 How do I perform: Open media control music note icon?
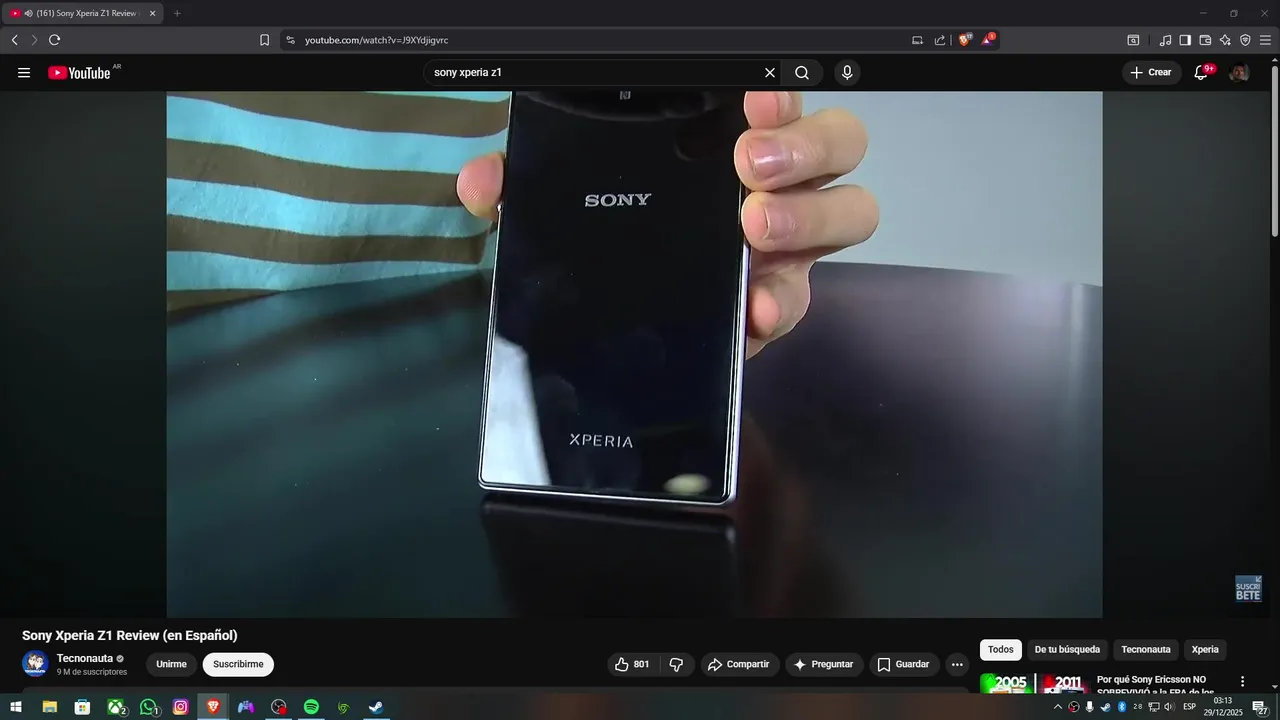(1165, 40)
